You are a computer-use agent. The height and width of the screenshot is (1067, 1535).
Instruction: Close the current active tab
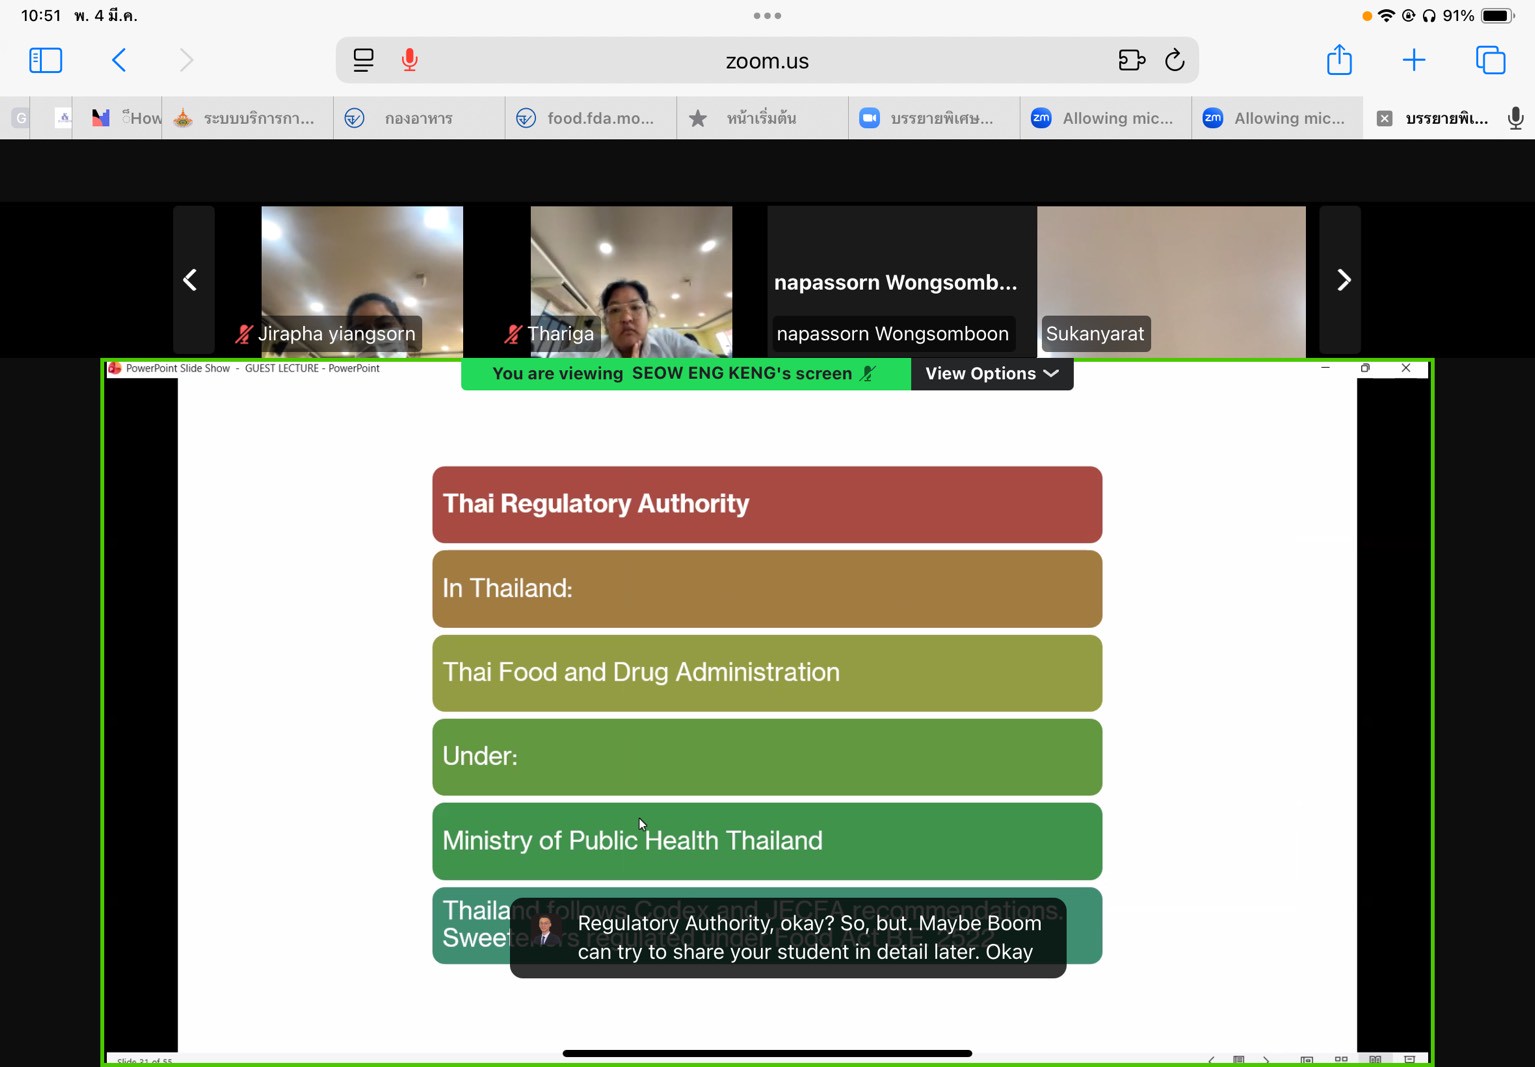1384,119
